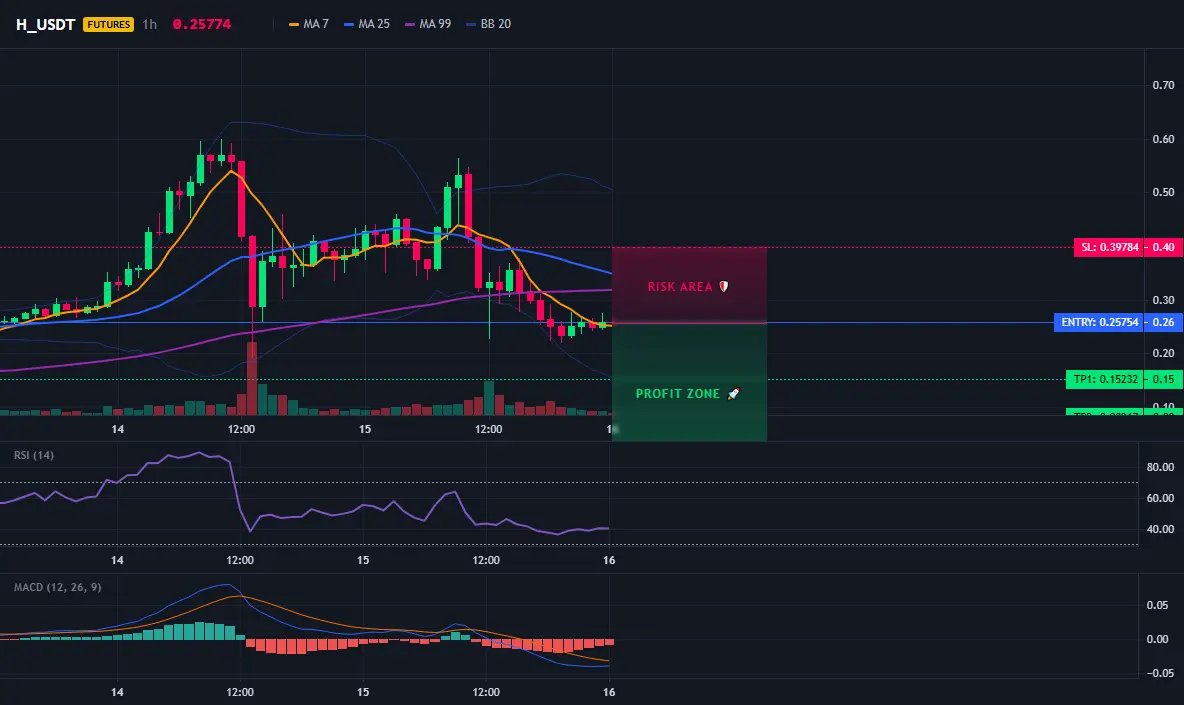Image resolution: width=1184 pixels, height=705 pixels.
Task: Click the ENTRY: 0.25754 price label
Action: pos(1099,322)
